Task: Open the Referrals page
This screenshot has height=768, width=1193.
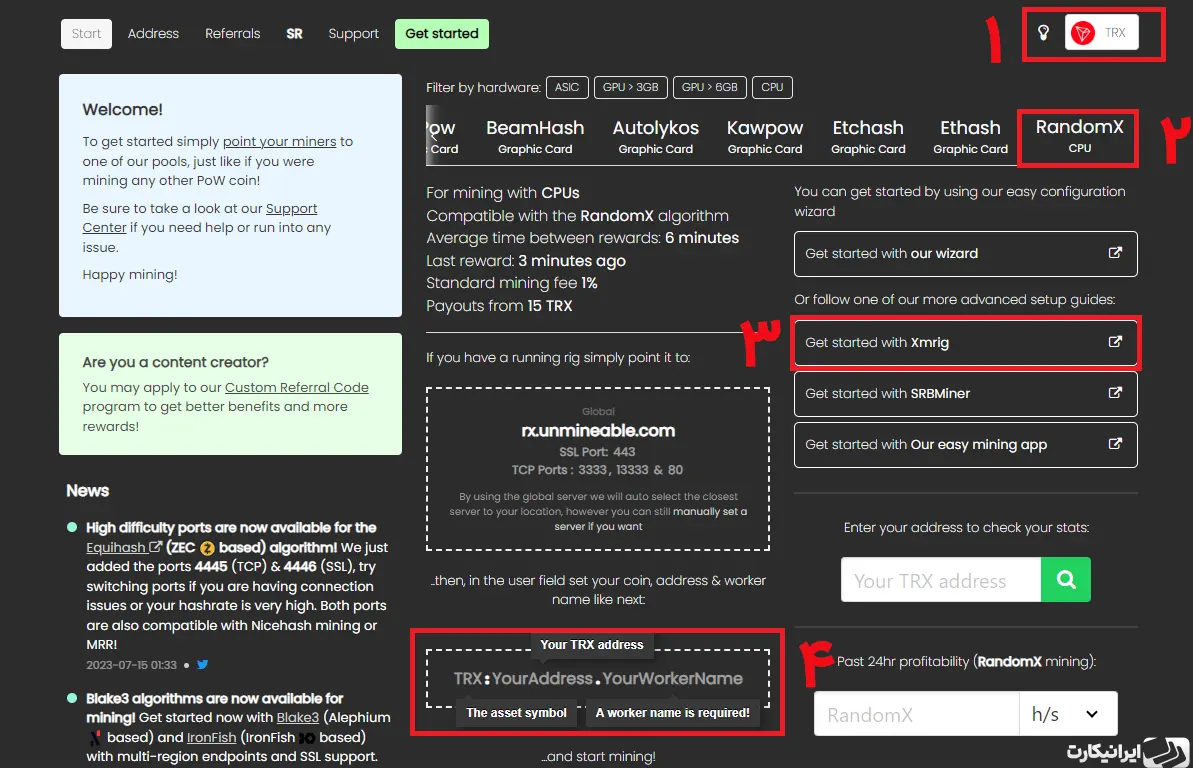Action: pos(233,33)
